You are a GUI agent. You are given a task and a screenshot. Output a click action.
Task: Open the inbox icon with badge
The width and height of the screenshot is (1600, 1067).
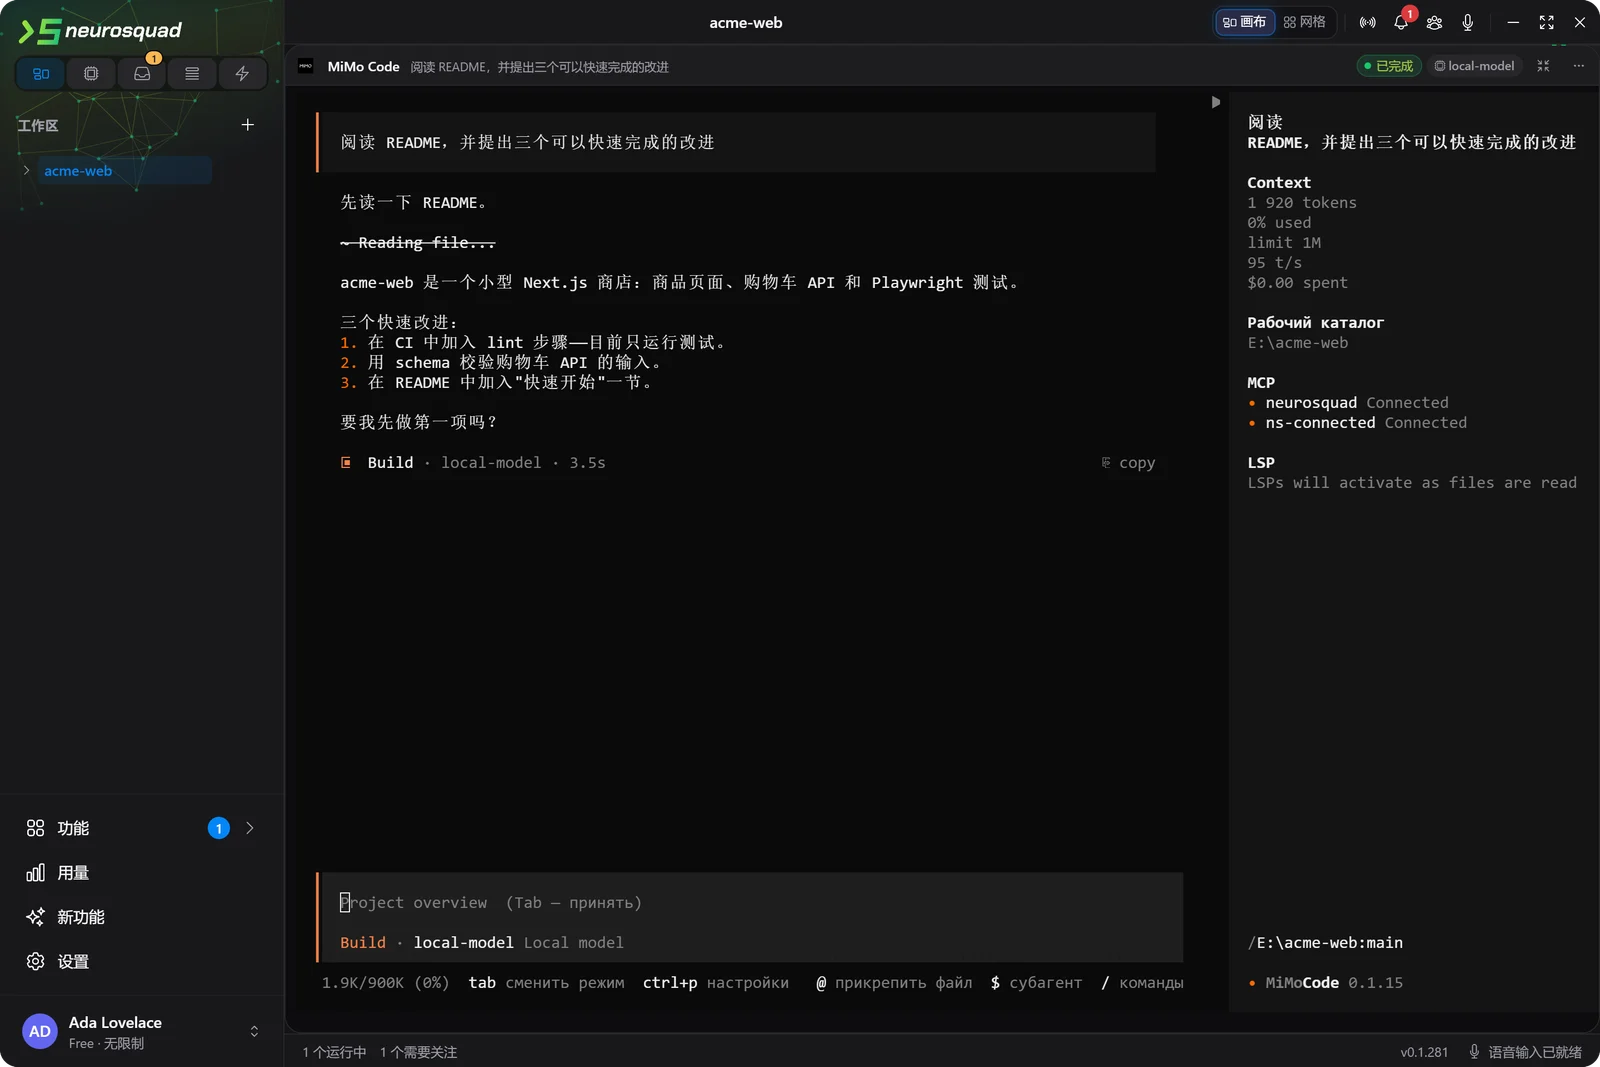click(x=142, y=73)
